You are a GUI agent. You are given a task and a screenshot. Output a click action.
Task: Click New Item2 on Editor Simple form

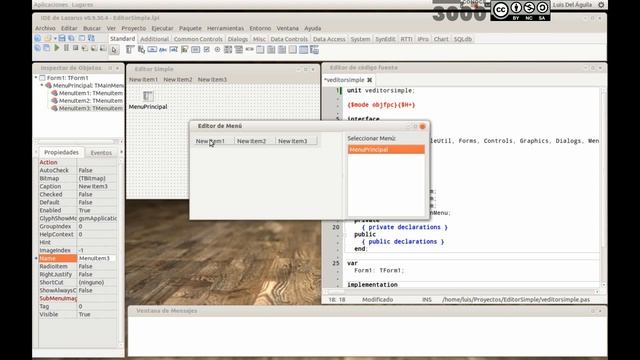178,80
